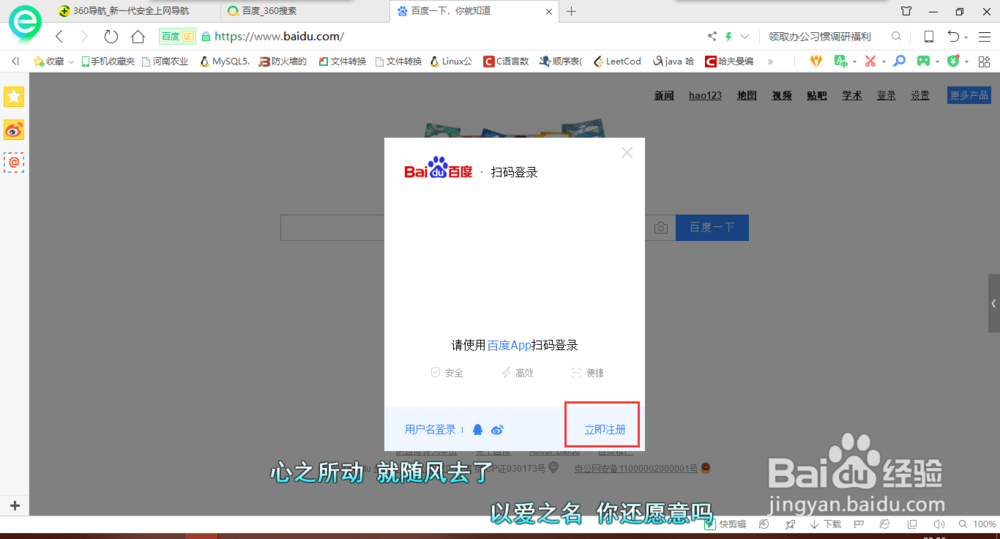
Task: Expand the translate extension dropdown arrow
Action: tap(854, 63)
